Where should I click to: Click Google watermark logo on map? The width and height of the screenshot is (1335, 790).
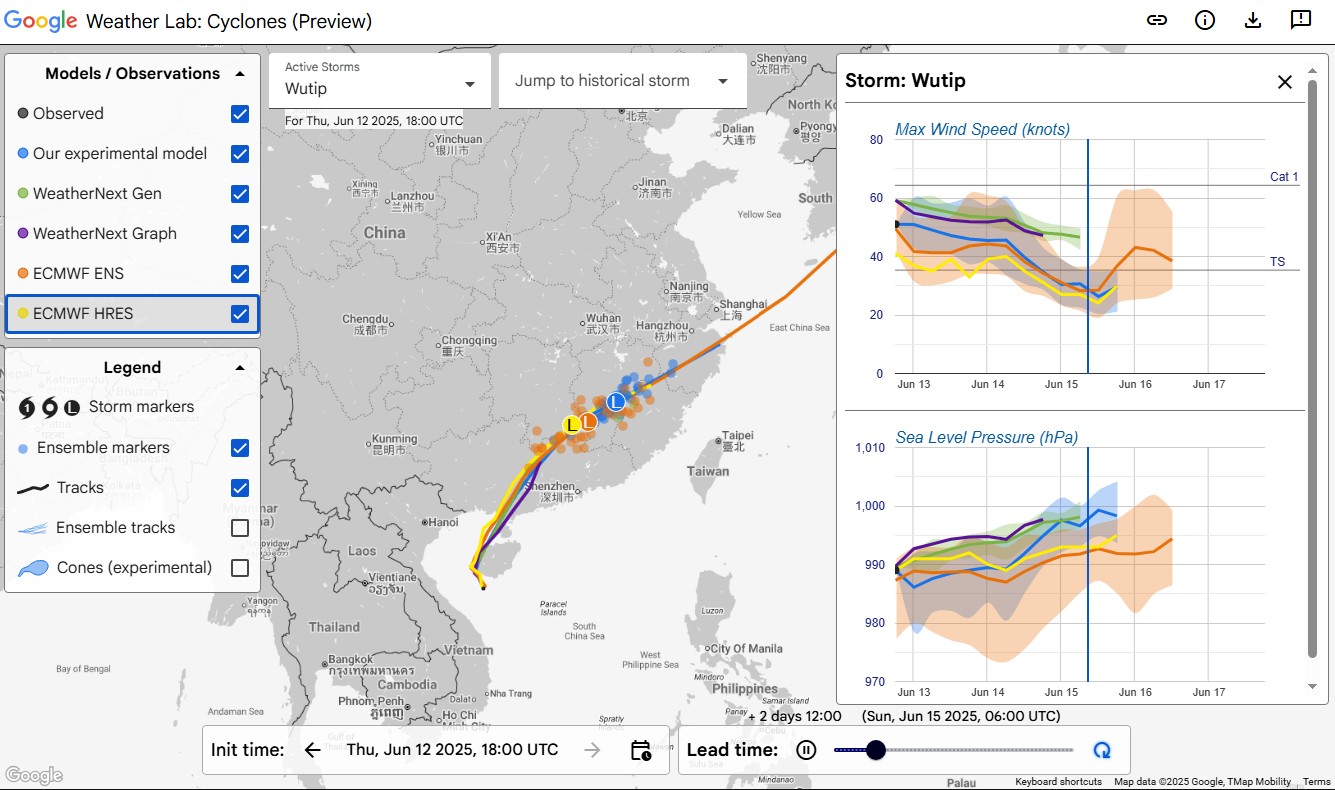click(33, 775)
